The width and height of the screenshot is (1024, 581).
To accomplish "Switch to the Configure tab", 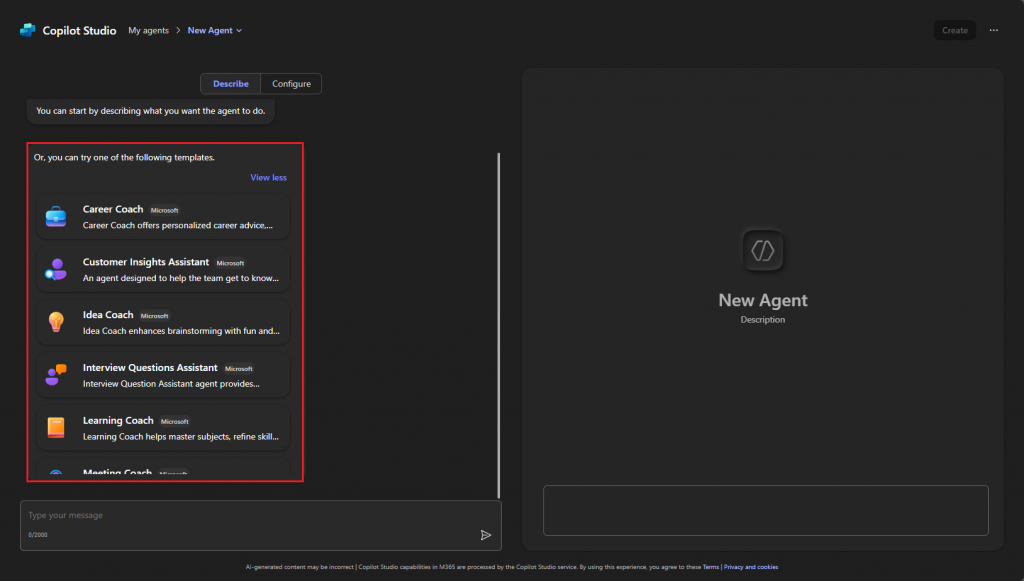I will pyautogui.click(x=291, y=84).
